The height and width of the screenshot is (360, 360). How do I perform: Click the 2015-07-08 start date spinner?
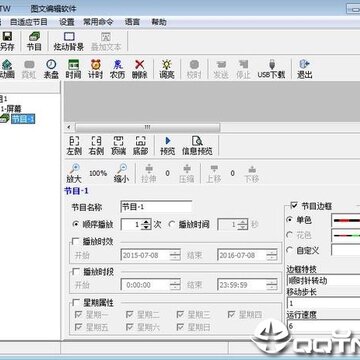(175, 255)
